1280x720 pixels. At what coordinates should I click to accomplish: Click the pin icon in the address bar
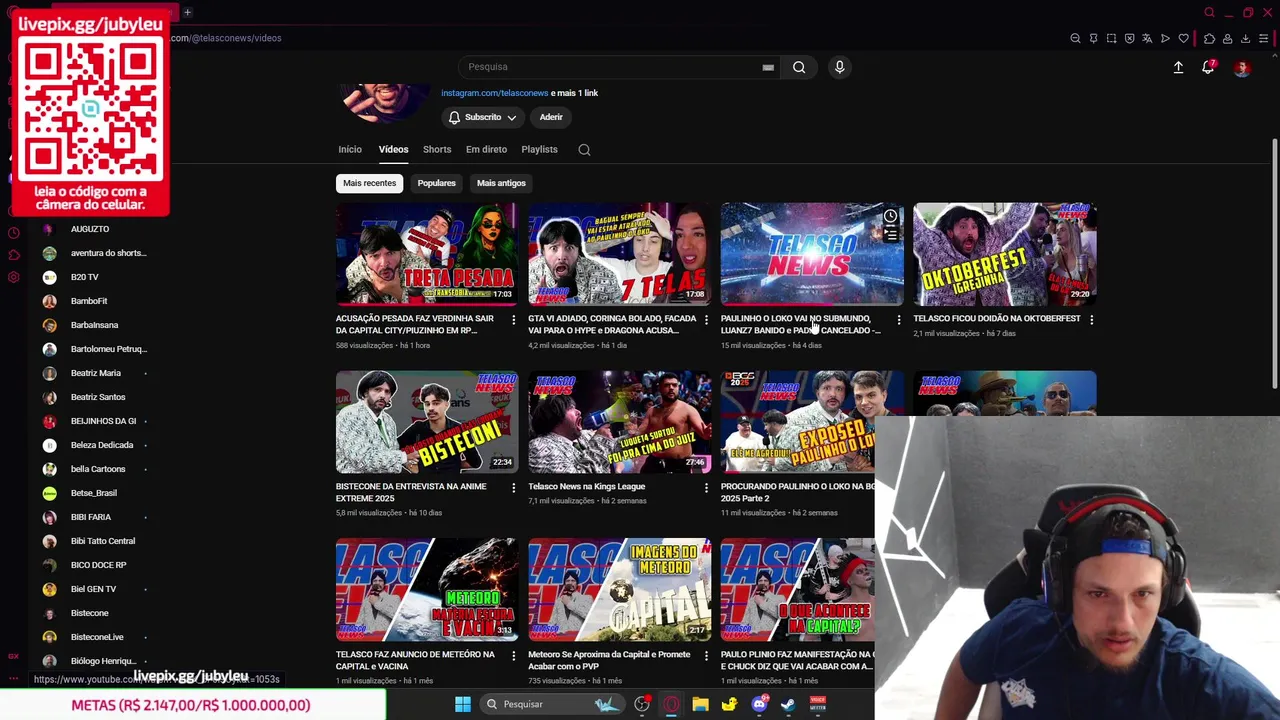(x=1093, y=39)
